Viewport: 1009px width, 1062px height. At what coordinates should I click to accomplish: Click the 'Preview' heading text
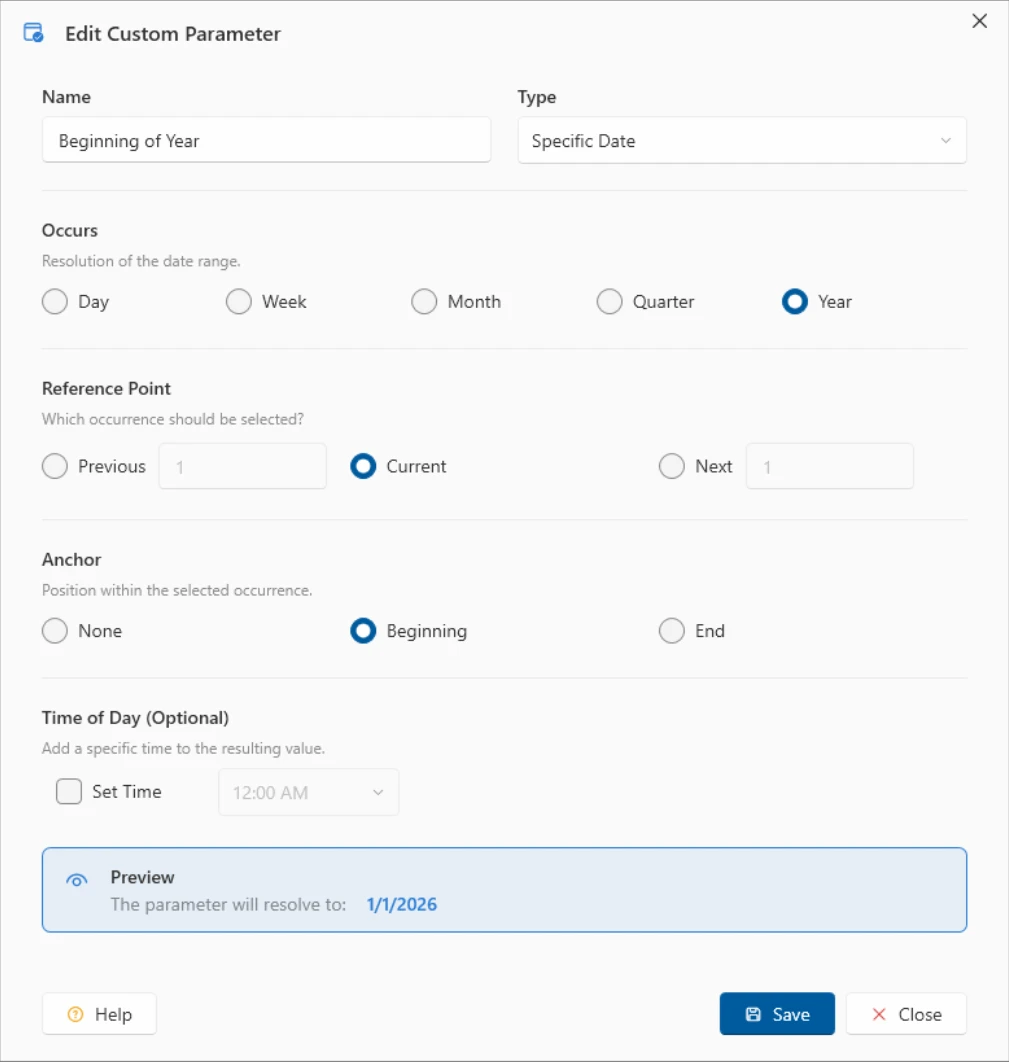point(142,877)
